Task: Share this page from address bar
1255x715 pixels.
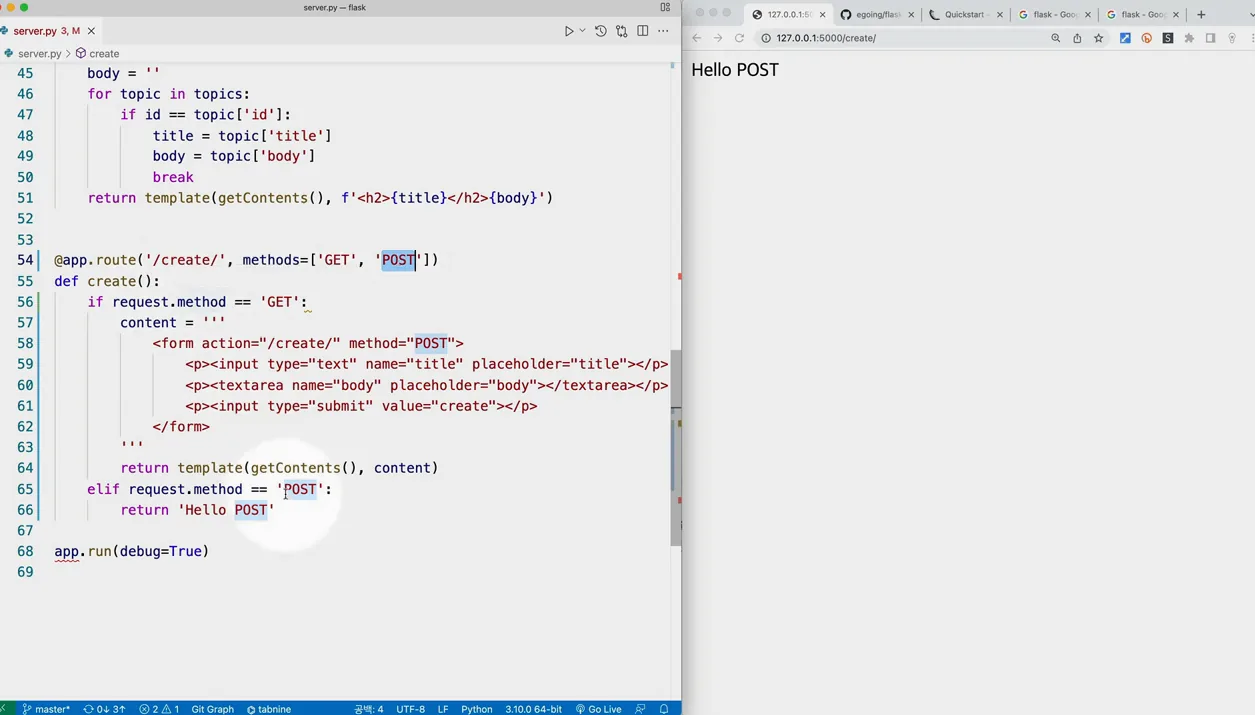Action: 1077,38
